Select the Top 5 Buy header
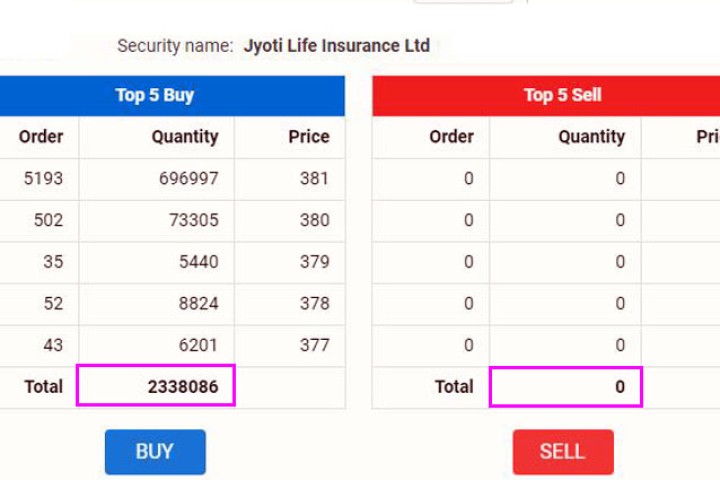 tap(155, 96)
